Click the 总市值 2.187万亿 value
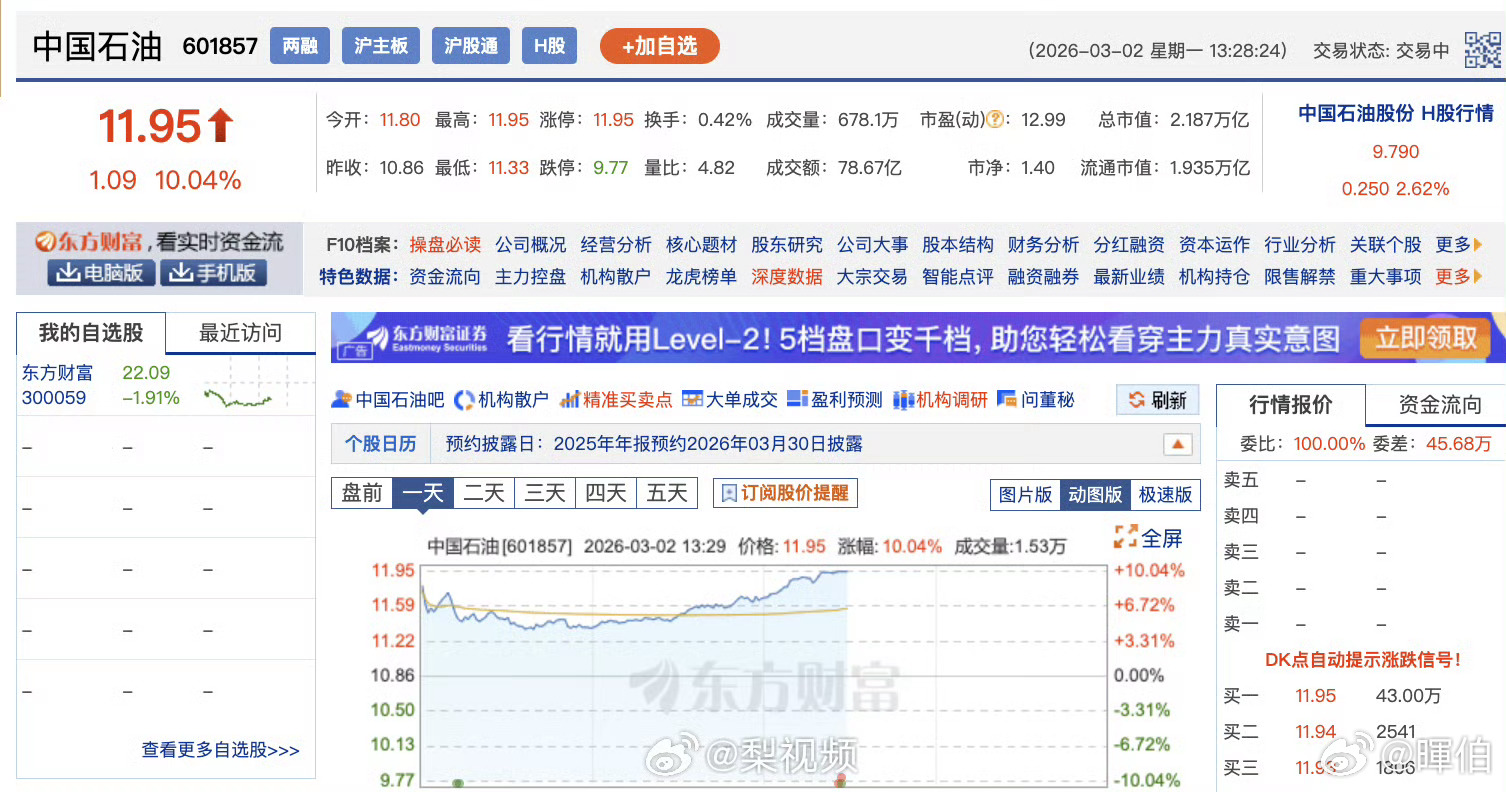This screenshot has width=1506, height=792. click(1210, 120)
